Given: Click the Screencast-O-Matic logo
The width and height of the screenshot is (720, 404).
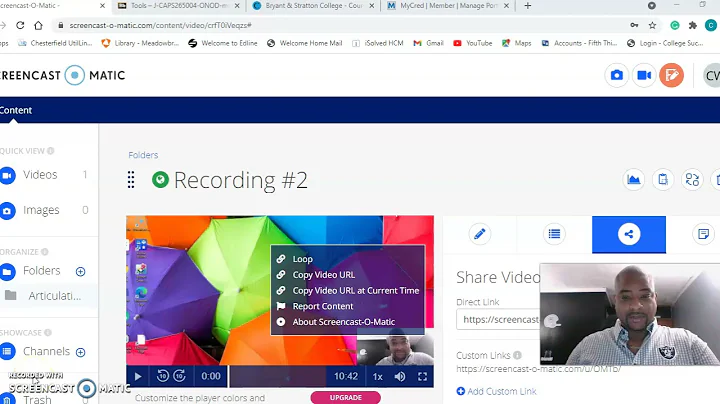Looking at the screenshot, I should coord(62,75).
